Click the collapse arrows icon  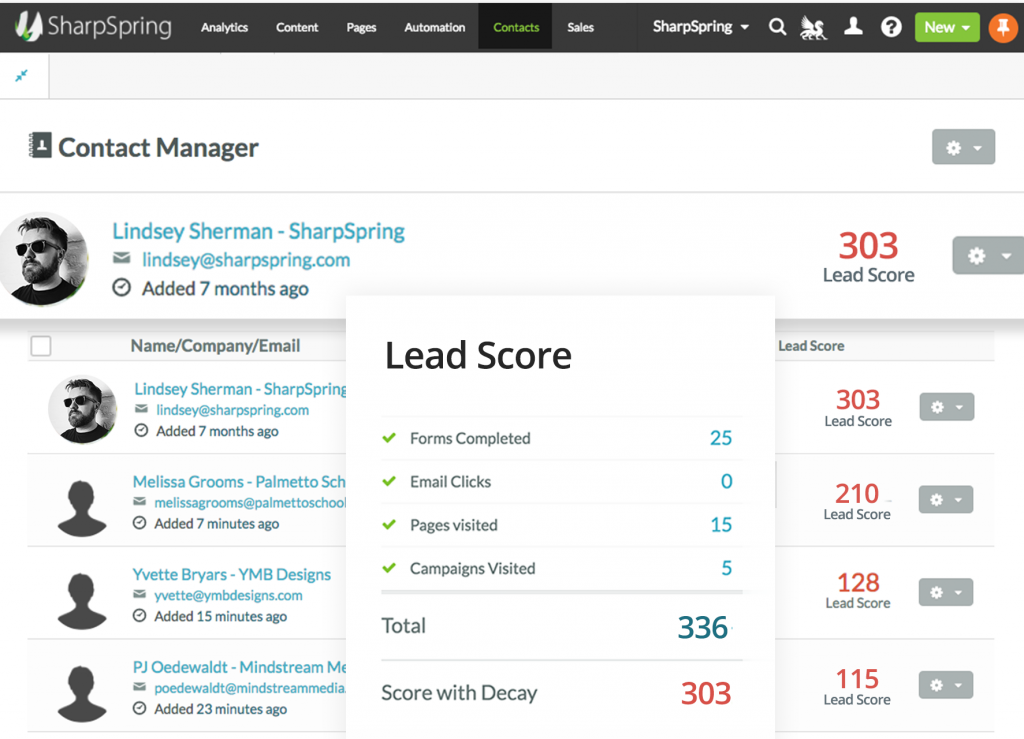tap(22, 76)
